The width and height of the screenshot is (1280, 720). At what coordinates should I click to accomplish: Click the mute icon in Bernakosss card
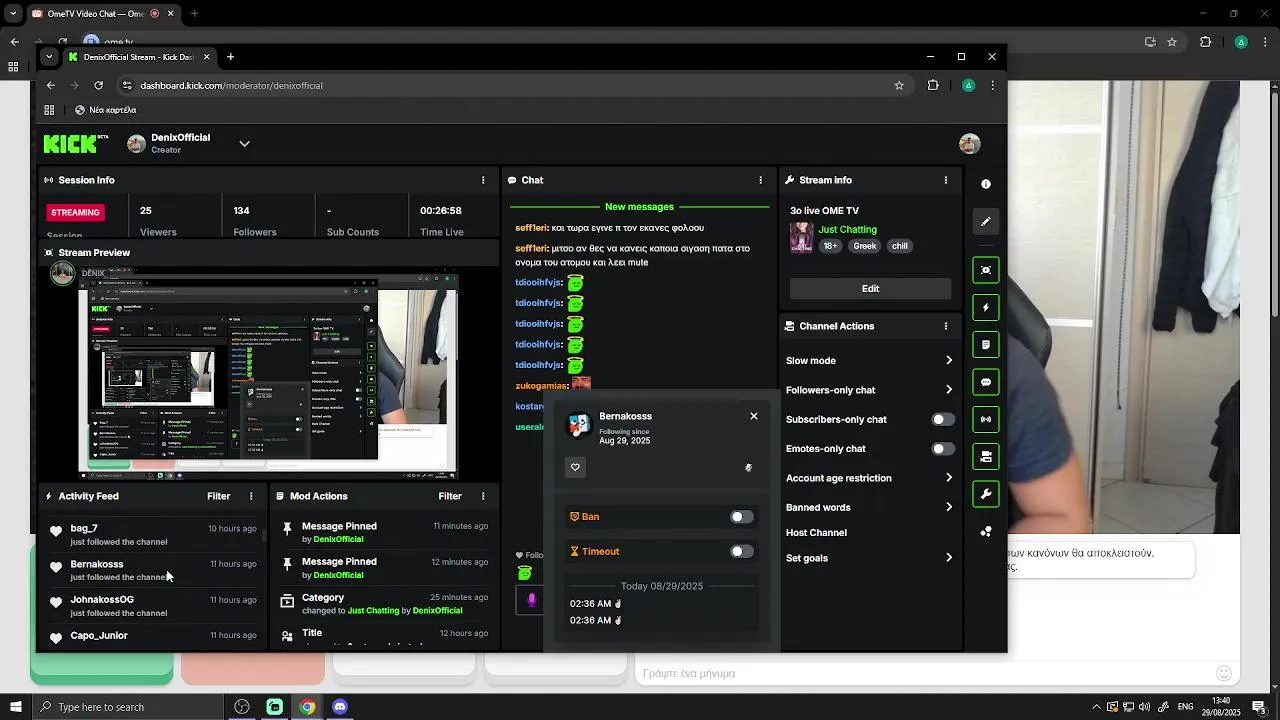(748, 467)
